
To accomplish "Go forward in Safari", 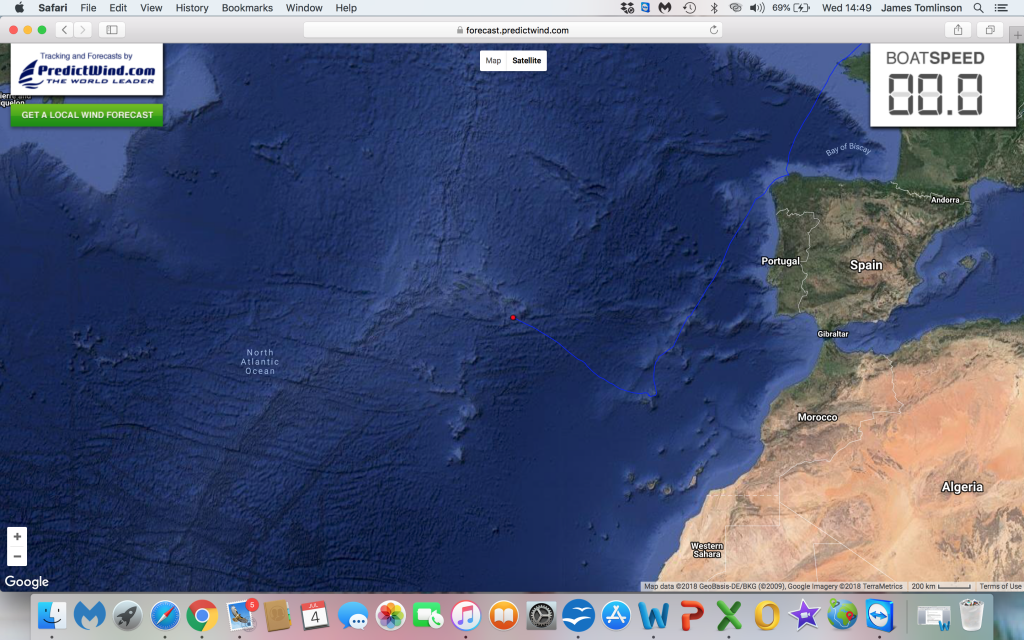I will [82, 30].
